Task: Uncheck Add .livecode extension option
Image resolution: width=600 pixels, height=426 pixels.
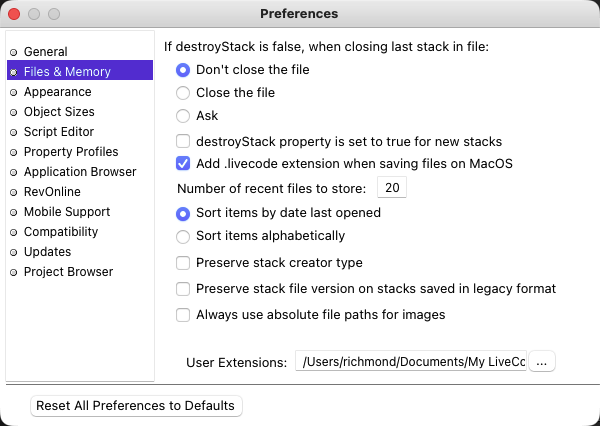Action: coord(183,163)
